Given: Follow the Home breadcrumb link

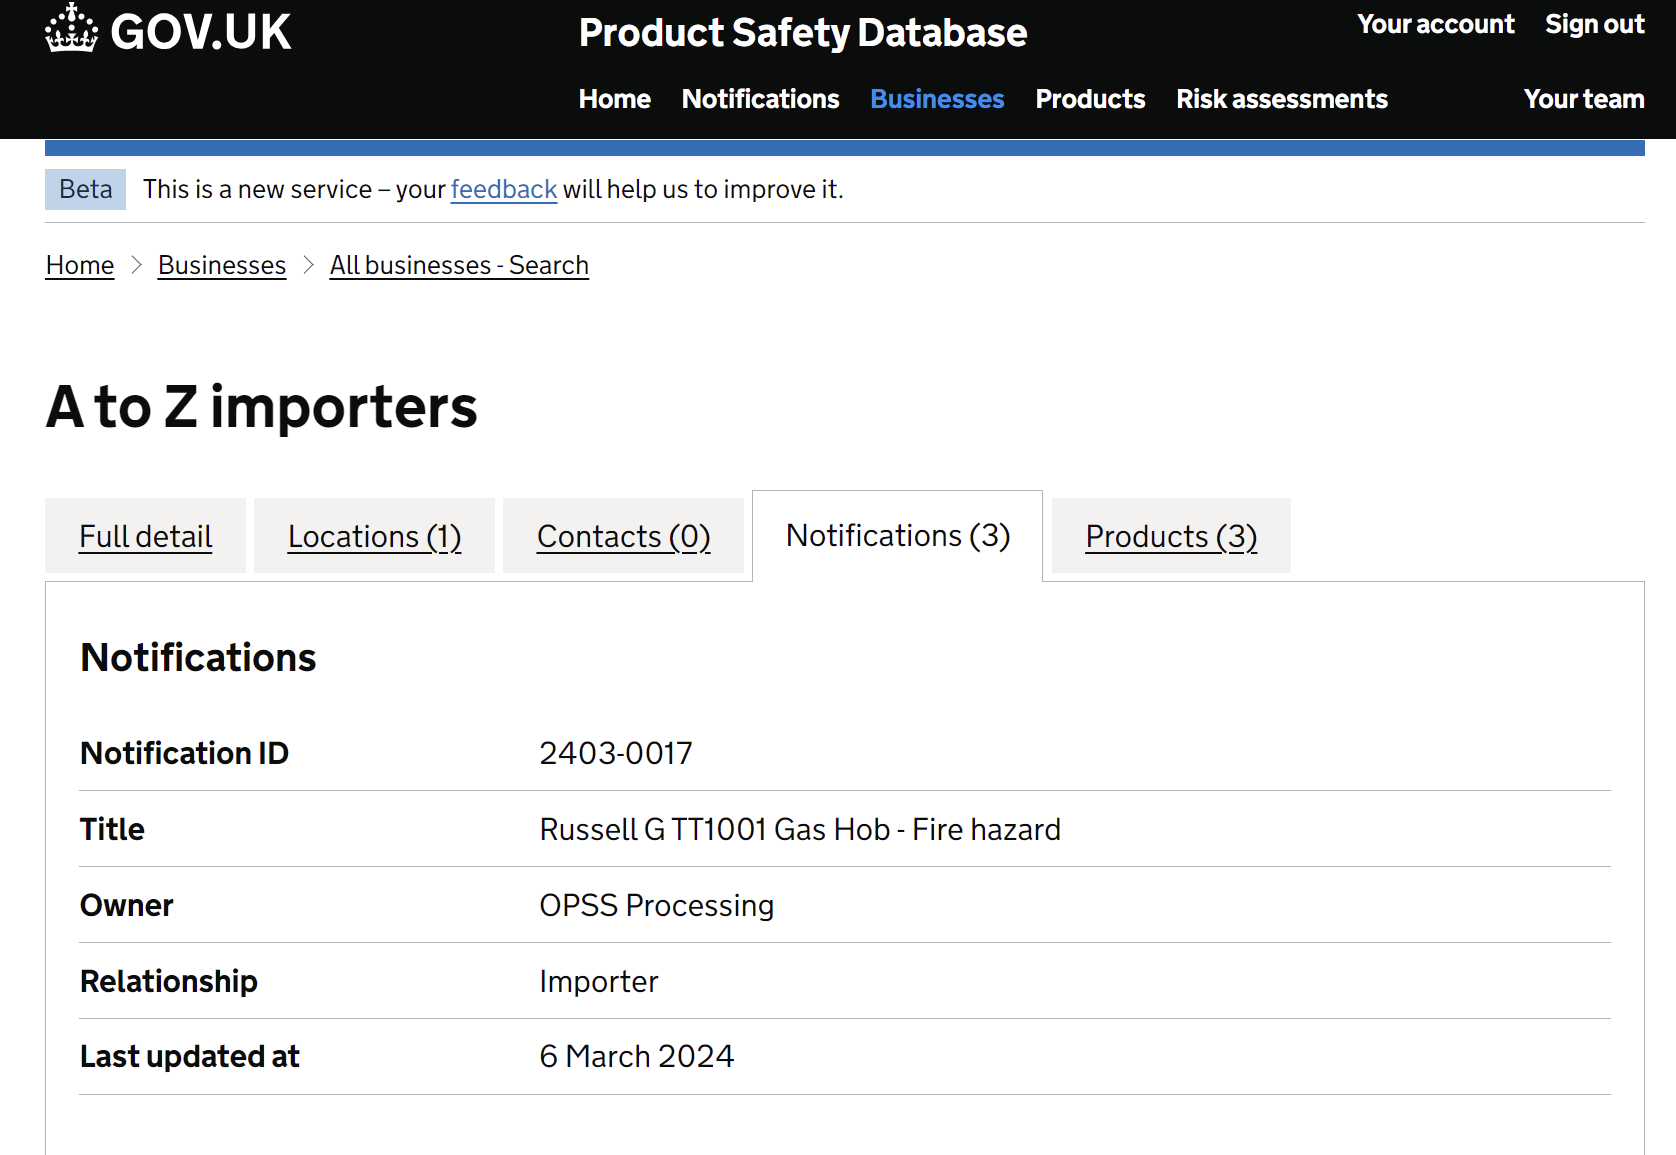Looking at the screenshot, I should (x=79, y=265).
